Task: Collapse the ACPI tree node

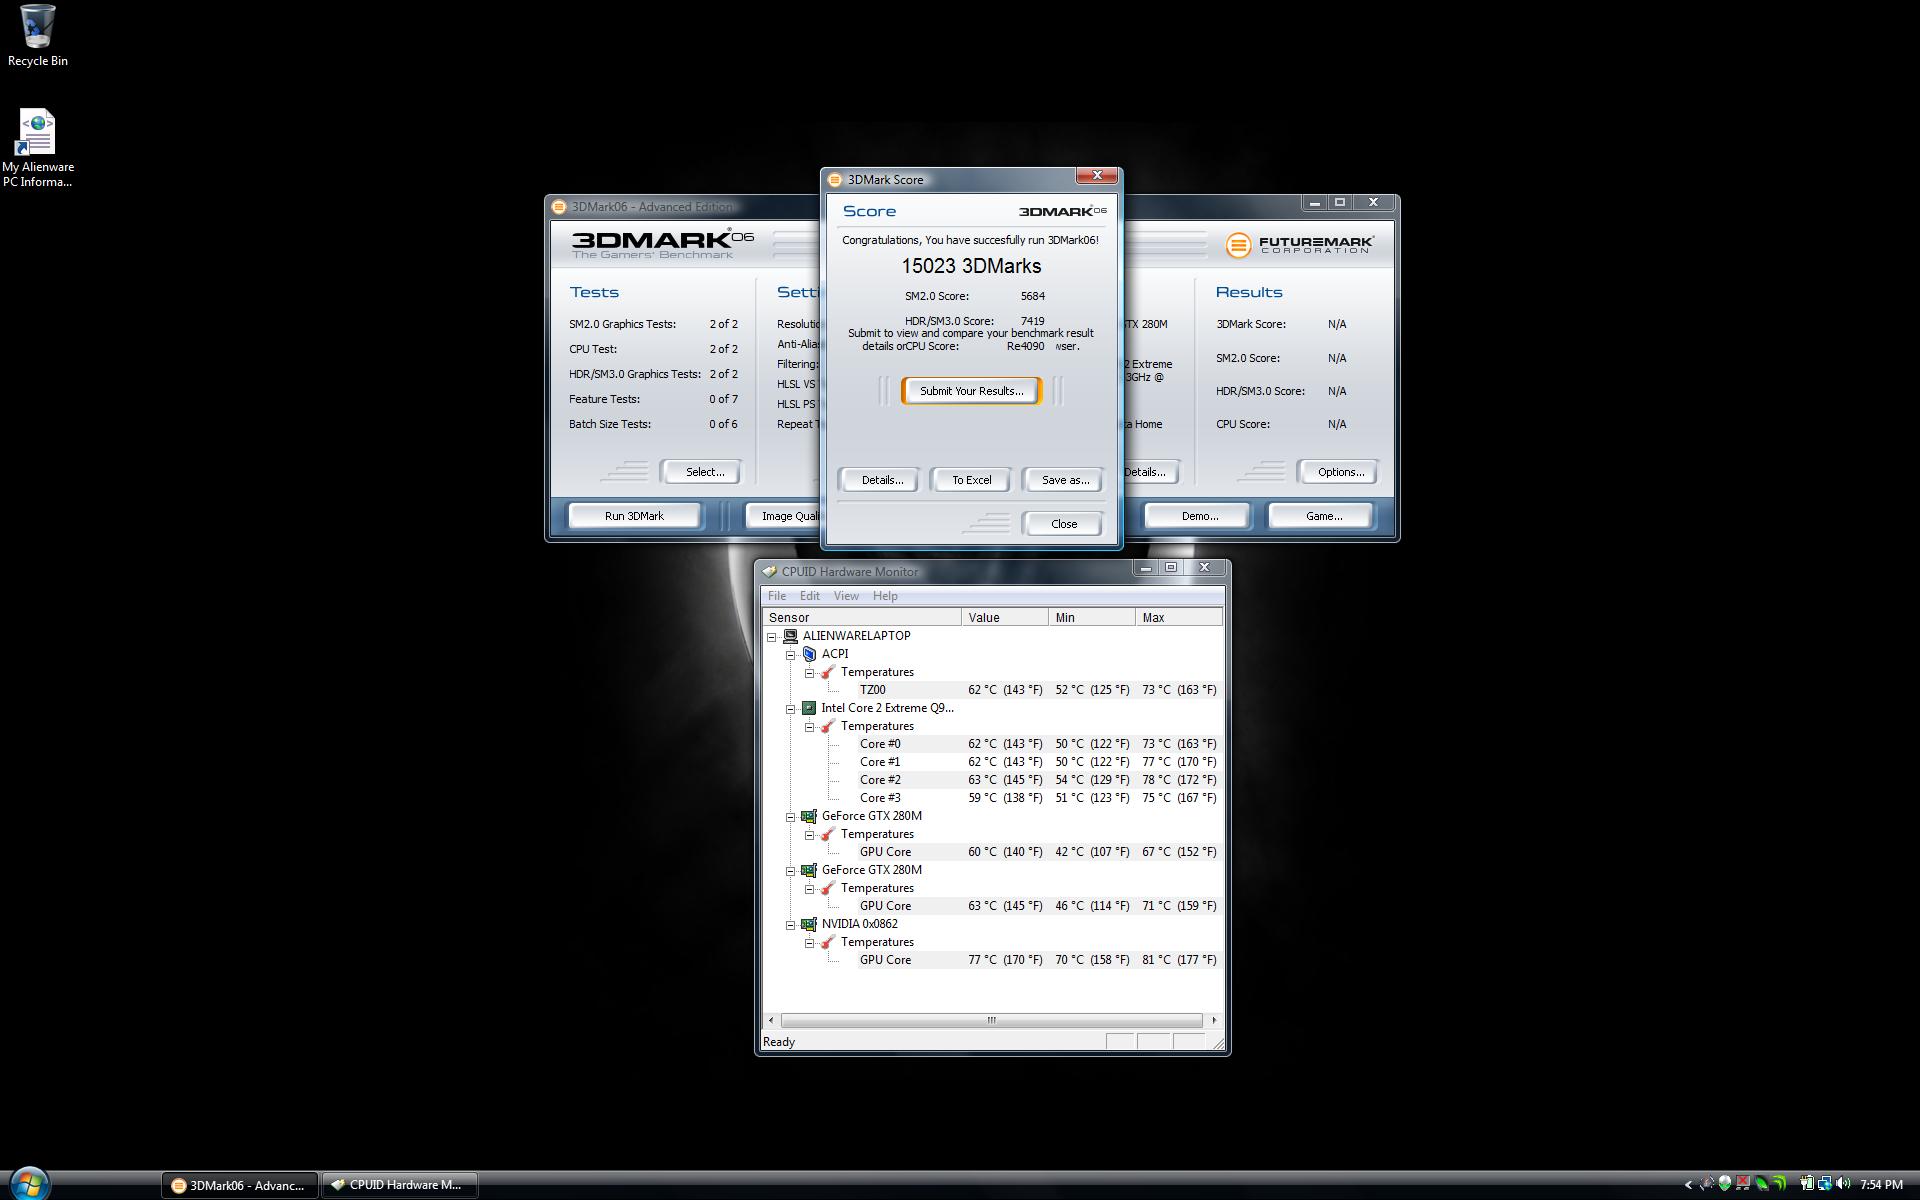Action: (x=791, y=655)
